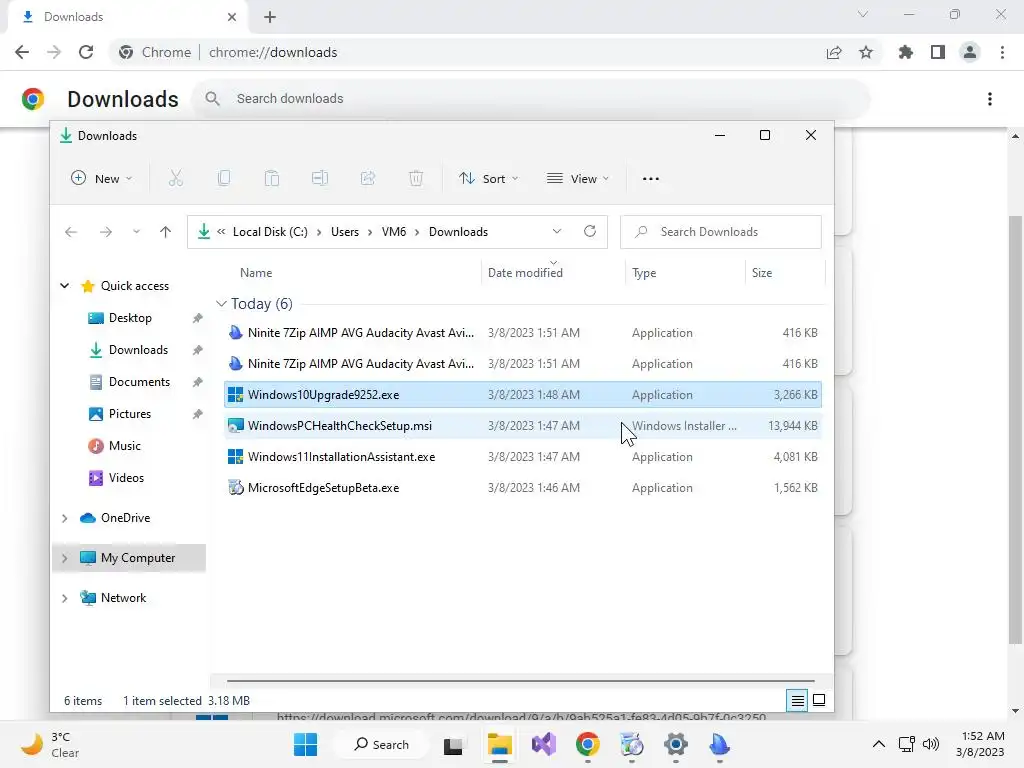The image size is (1024, 768).
Task: Go up one folder level in Explorer
Action: (165, 232)
